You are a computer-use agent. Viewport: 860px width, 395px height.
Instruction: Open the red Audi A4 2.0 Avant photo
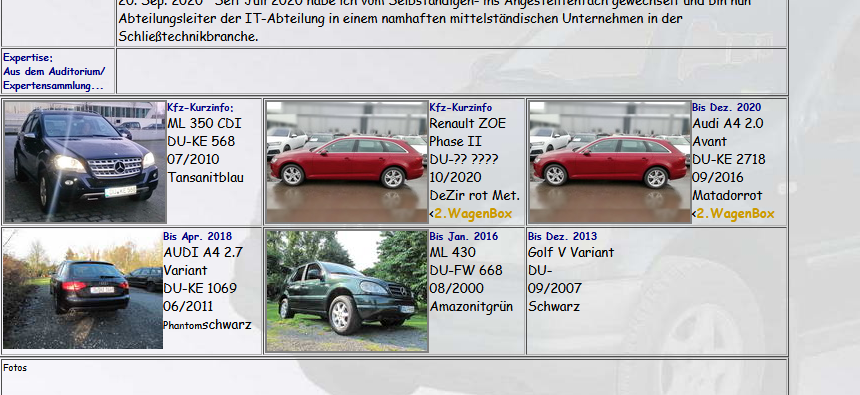(x=610, y=162)
